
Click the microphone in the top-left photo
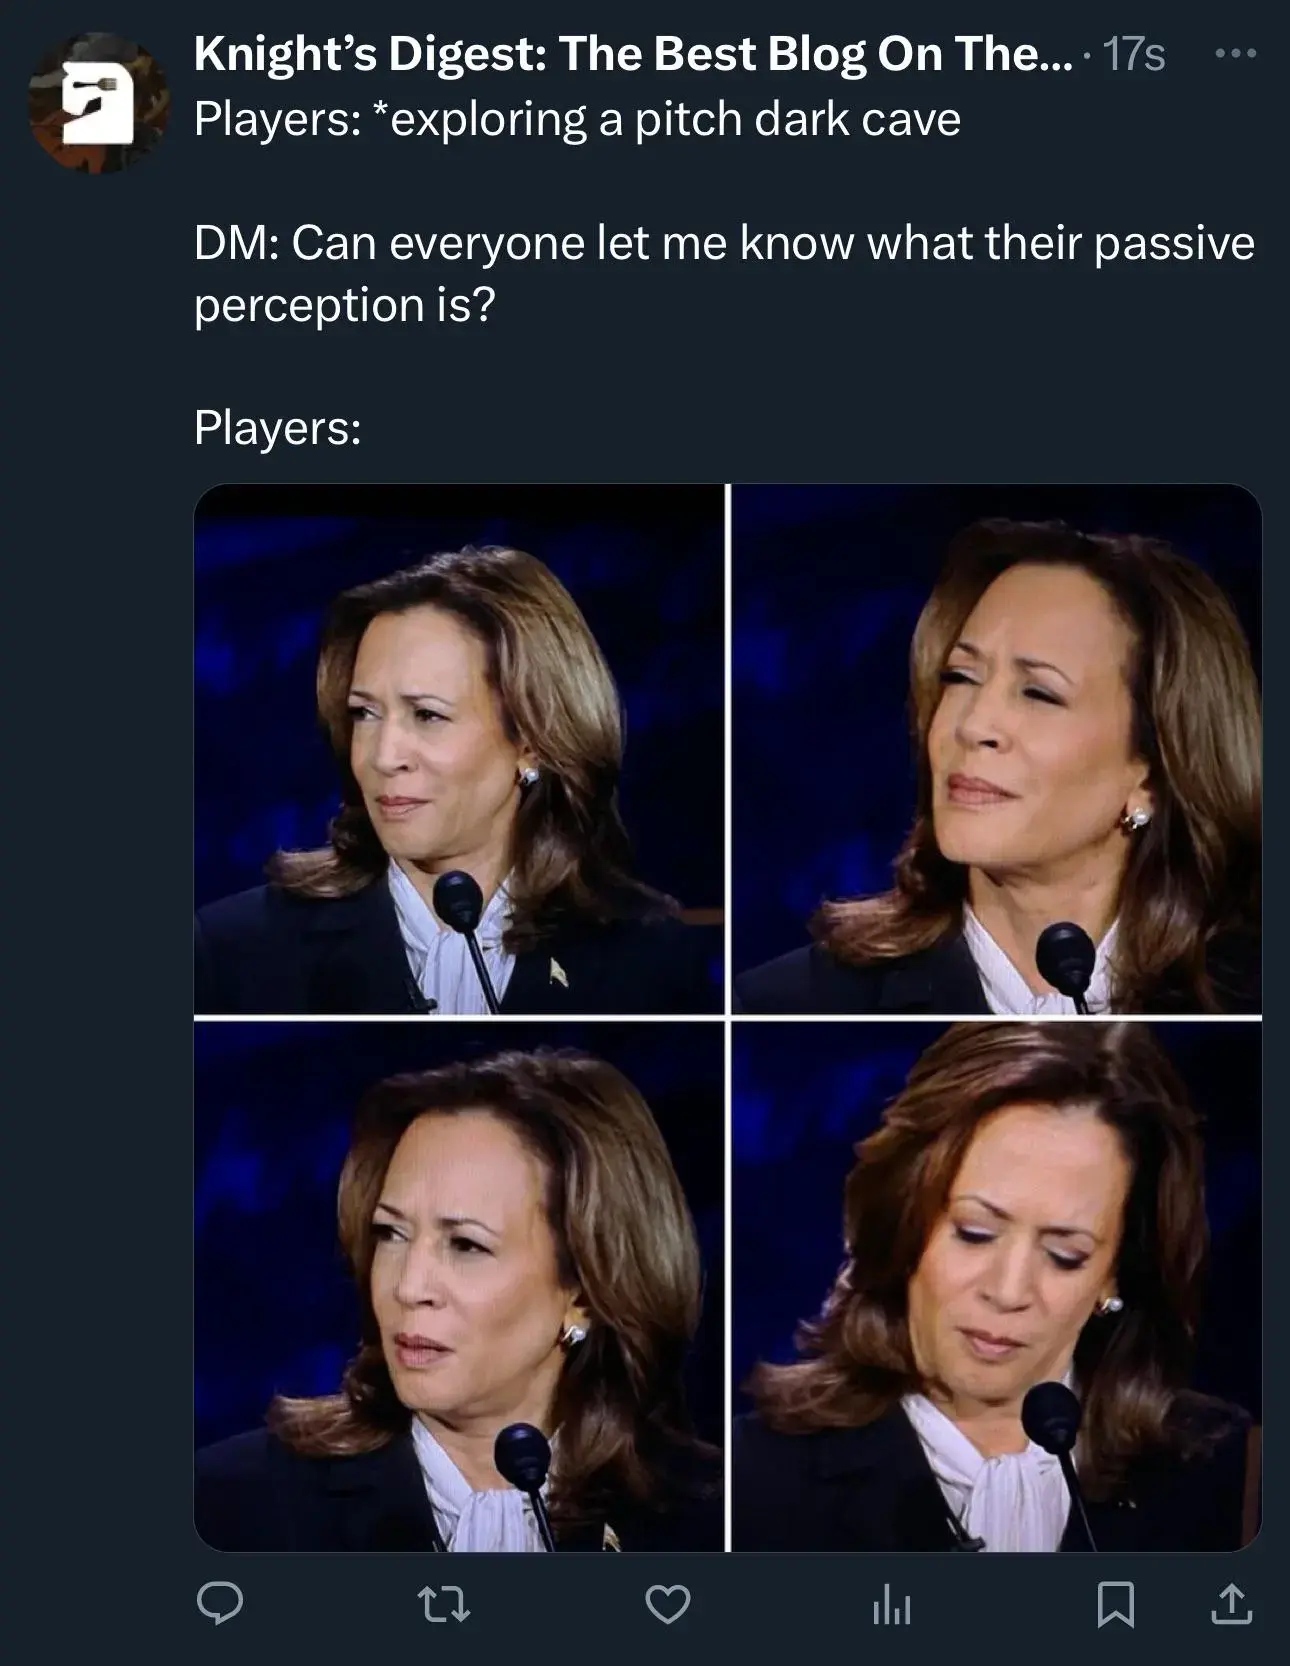click(458, 896)
